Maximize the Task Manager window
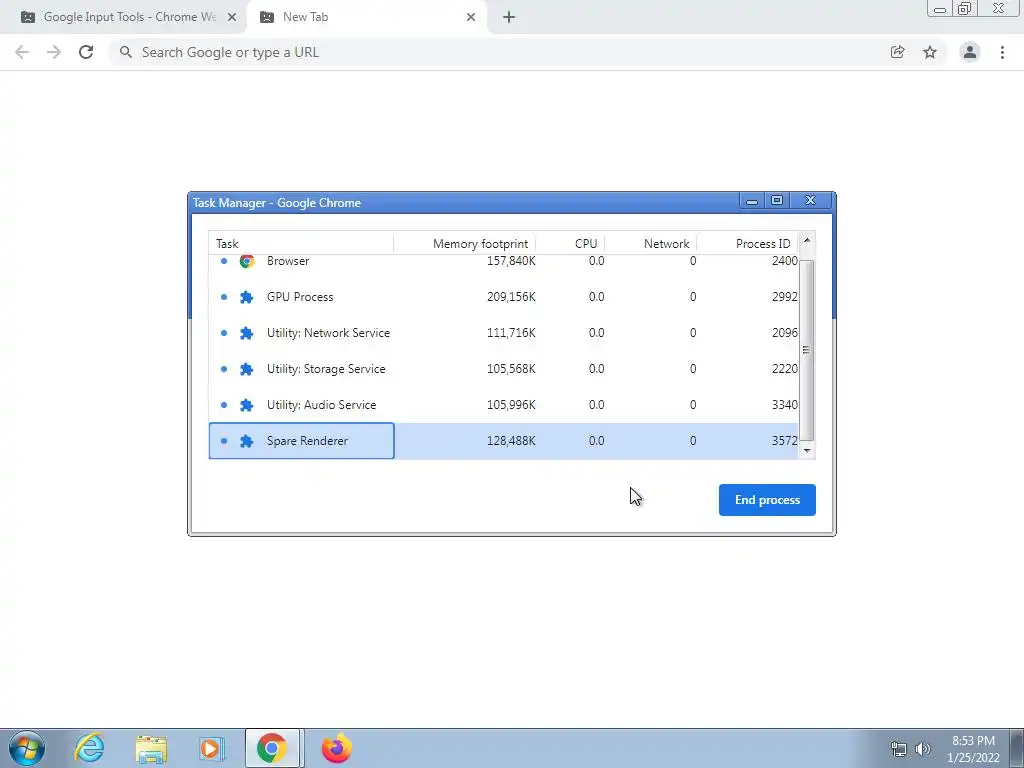This screenshot has height=768, width=1024. (x=776, y=201)
